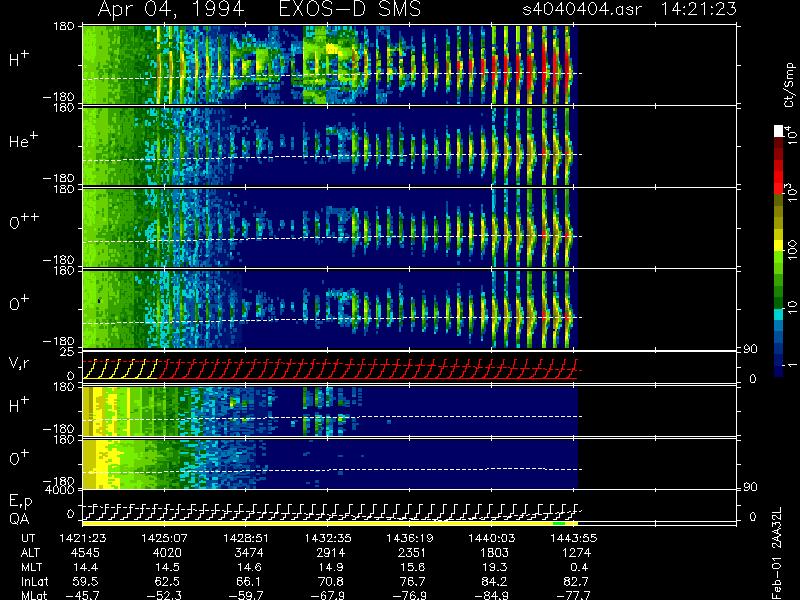Click the green segment in the QA bar
This screenshot has height=600, width=800.
tap(559, 523)
